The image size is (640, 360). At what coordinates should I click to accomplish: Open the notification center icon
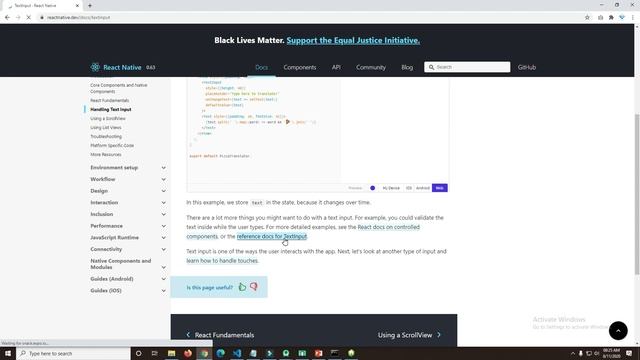point(629,353)
